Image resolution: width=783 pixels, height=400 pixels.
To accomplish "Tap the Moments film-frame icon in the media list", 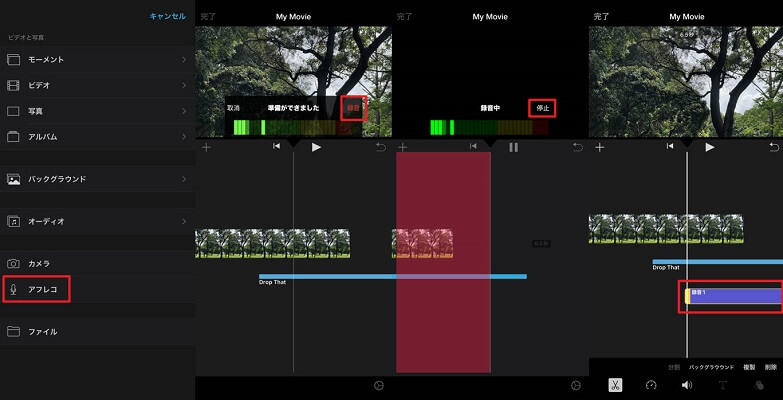I will [13, 60].
